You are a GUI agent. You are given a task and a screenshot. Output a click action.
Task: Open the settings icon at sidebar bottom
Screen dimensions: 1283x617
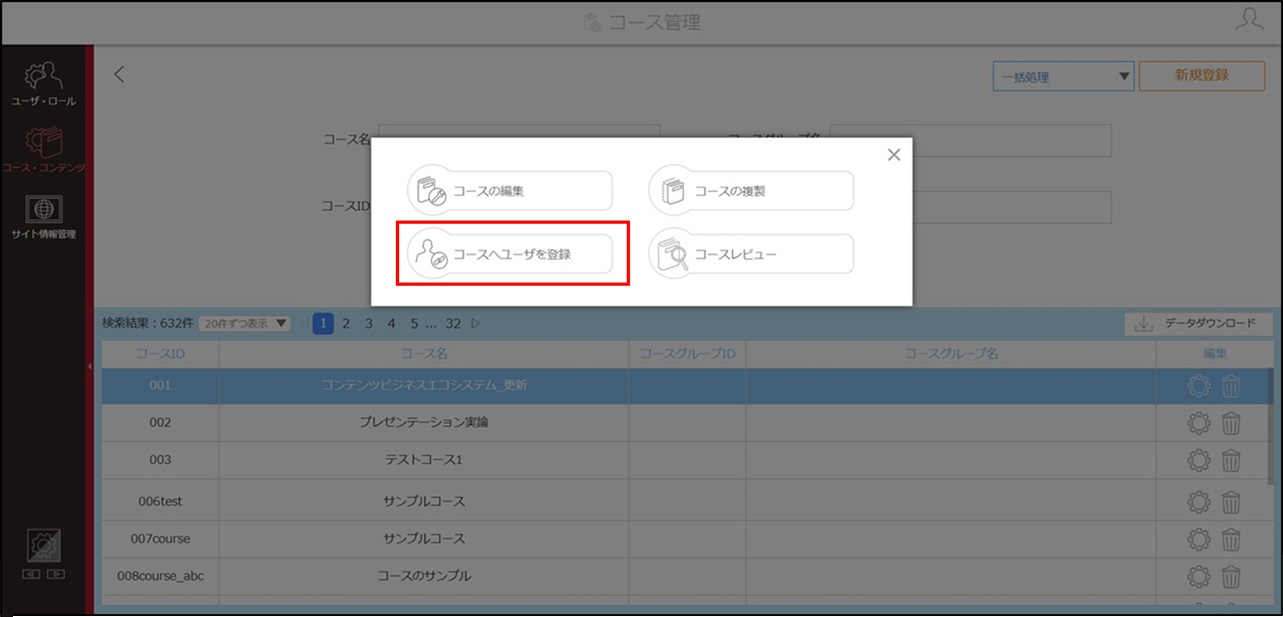[43, 546]
